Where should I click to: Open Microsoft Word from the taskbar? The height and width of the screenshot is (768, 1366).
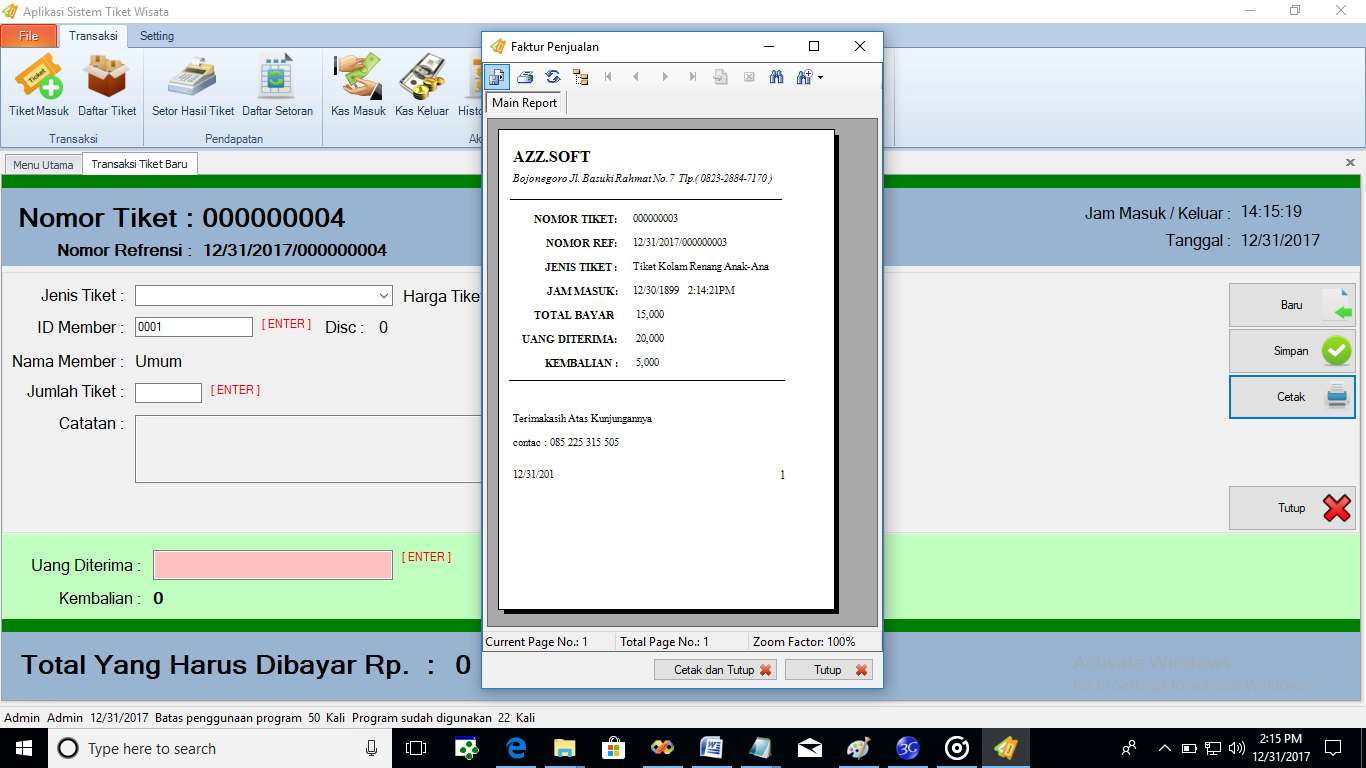712,748
